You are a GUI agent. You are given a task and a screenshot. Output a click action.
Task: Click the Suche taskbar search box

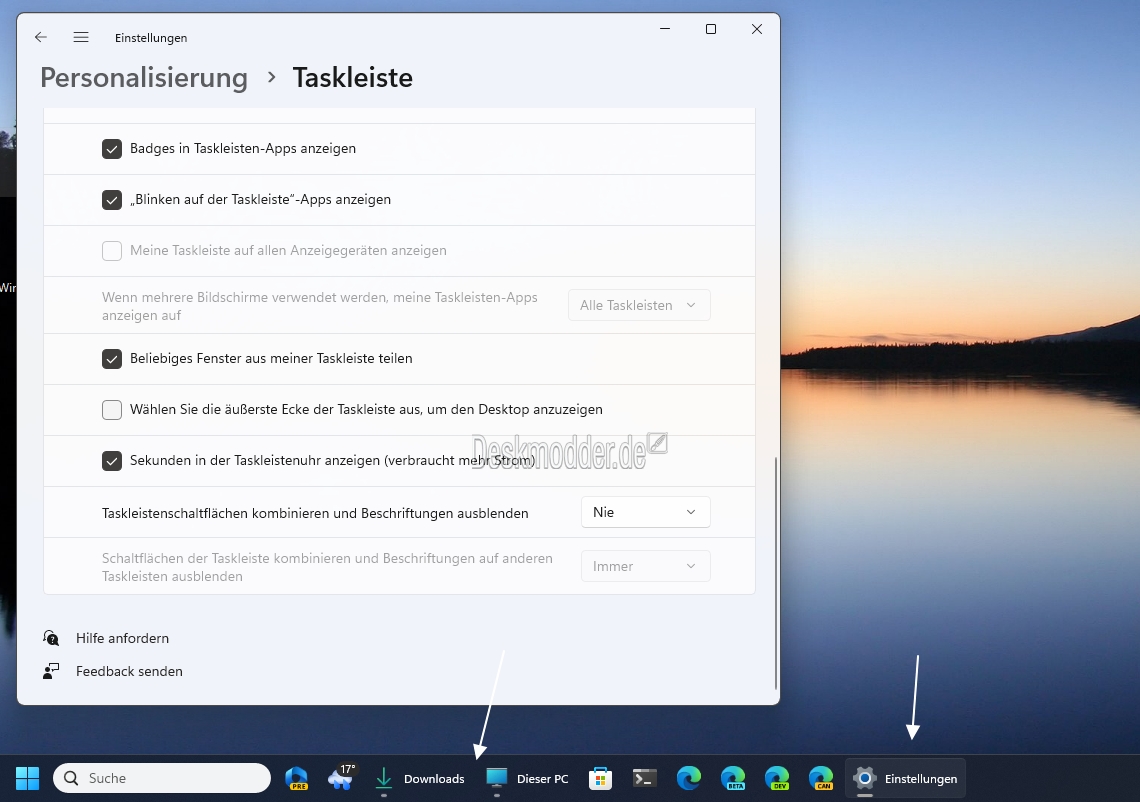(x=162, y=778)
